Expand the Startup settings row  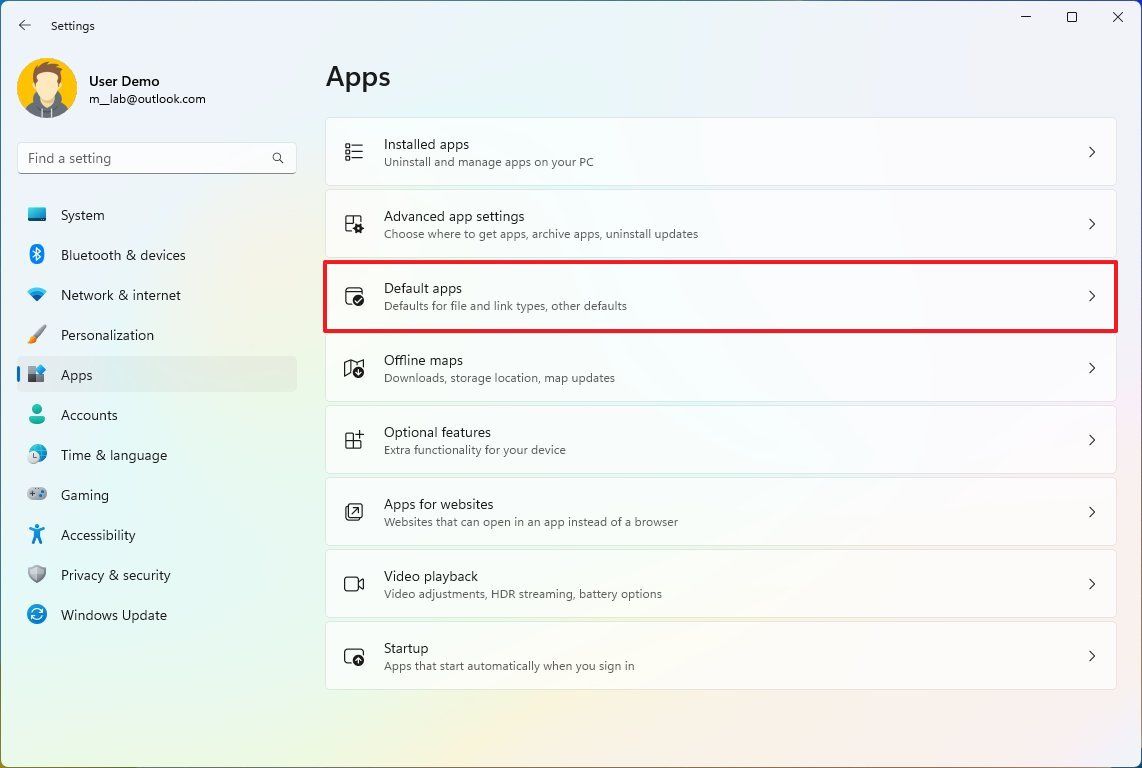point(1091,656)
